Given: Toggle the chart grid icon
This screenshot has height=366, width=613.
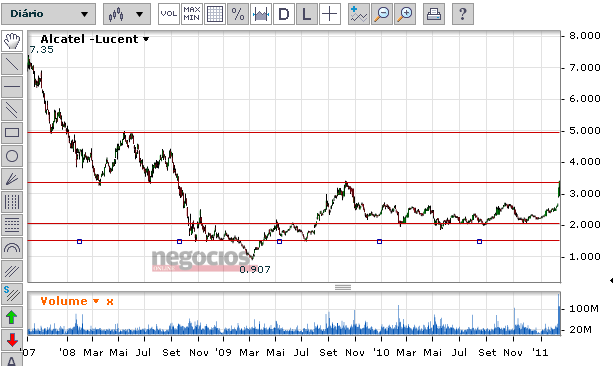Looking at the screenshot, I should point(215,14).
